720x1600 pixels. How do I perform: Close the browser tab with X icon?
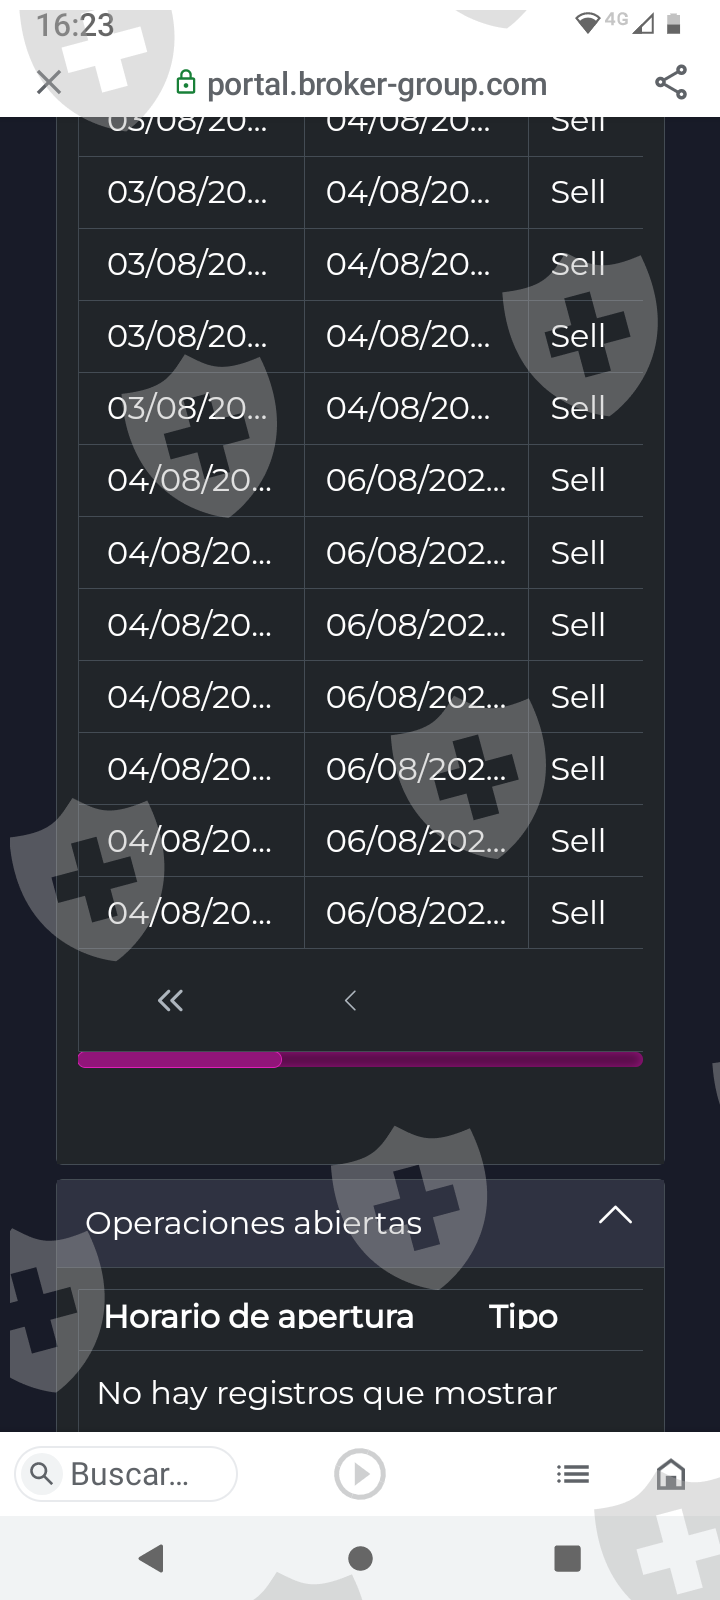[48, 83]
